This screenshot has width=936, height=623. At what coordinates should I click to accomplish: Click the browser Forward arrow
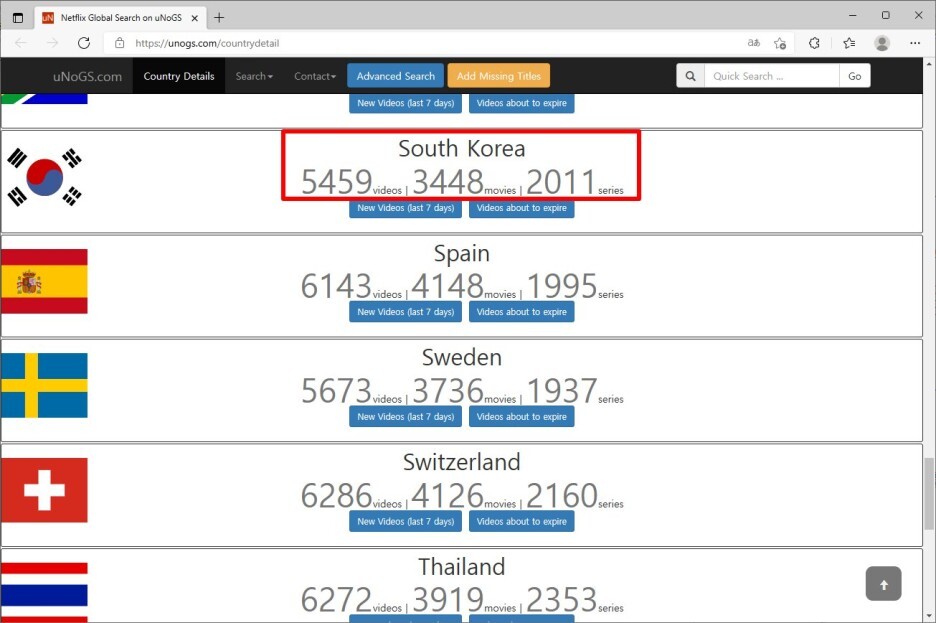[53, 43]
